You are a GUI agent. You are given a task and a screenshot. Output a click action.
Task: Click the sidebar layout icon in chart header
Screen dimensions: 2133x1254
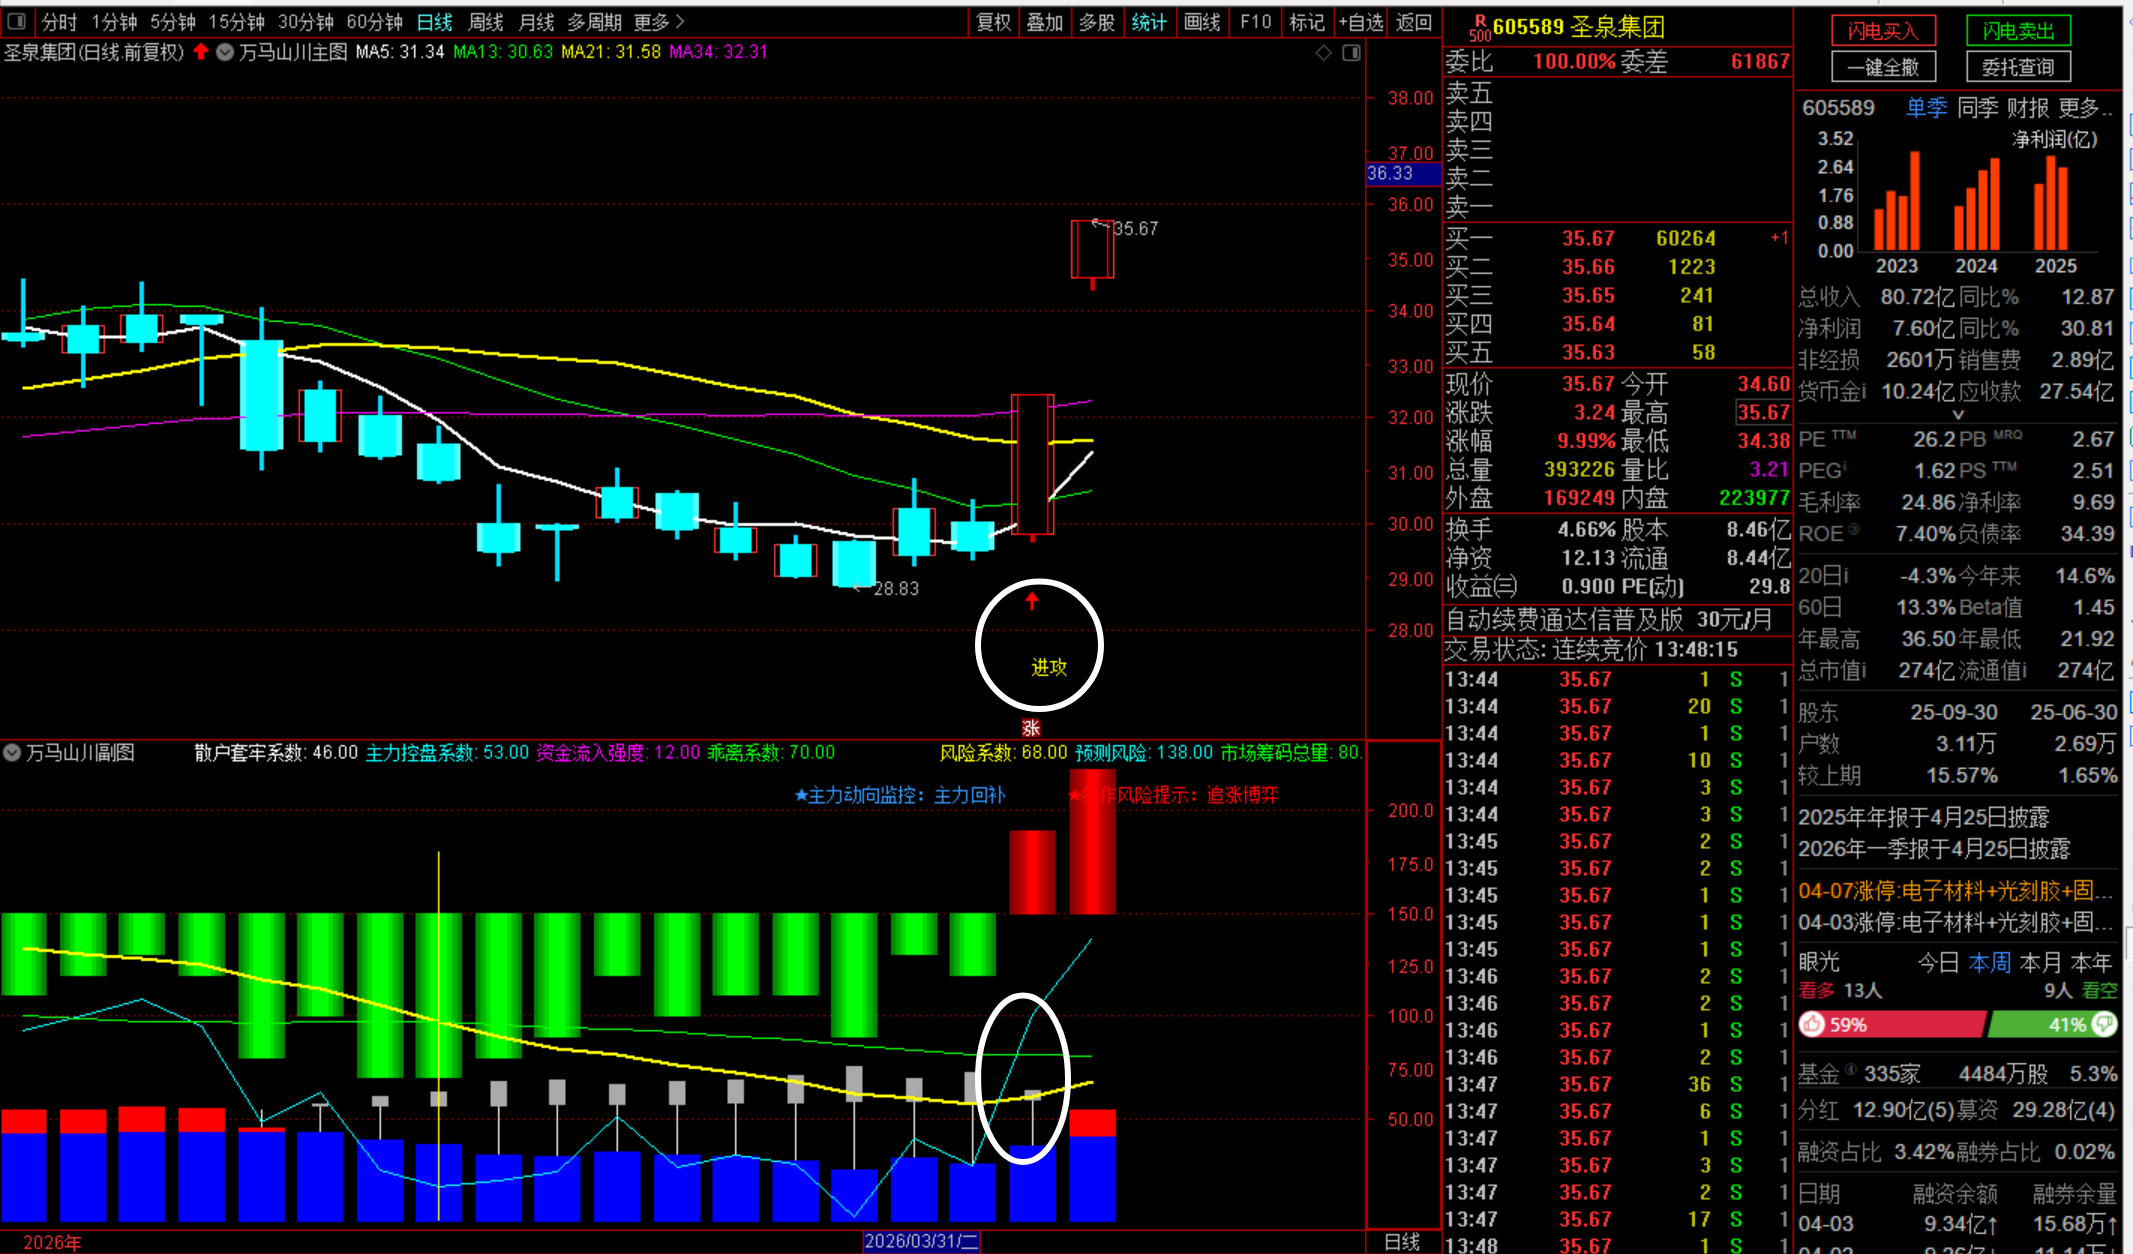(x=1351, y=52)
